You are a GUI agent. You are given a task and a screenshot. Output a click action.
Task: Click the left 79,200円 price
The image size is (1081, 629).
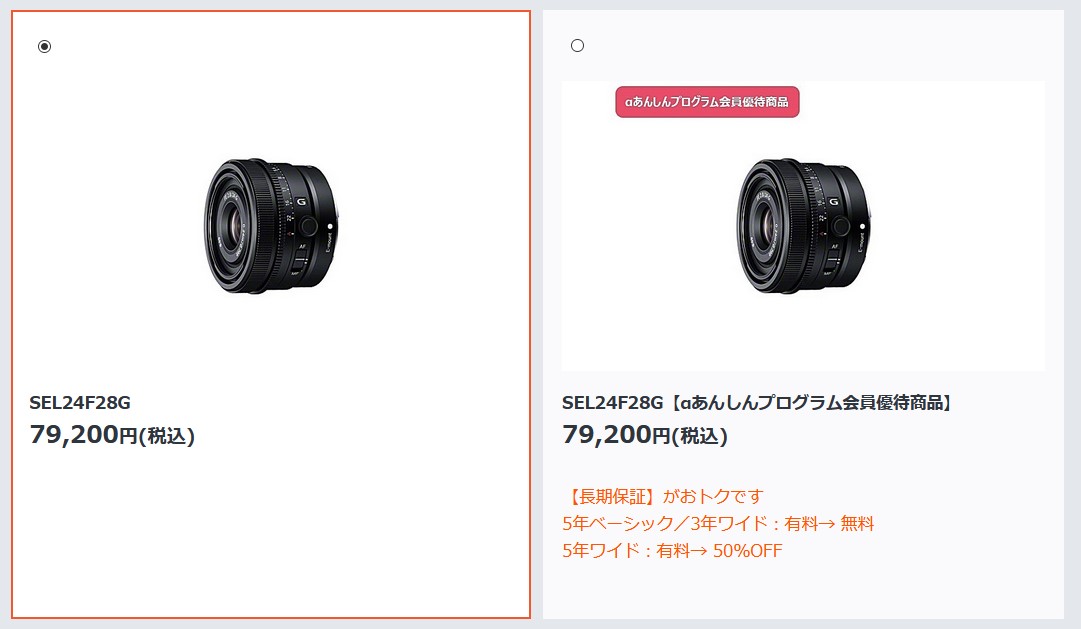pos(112,435)
